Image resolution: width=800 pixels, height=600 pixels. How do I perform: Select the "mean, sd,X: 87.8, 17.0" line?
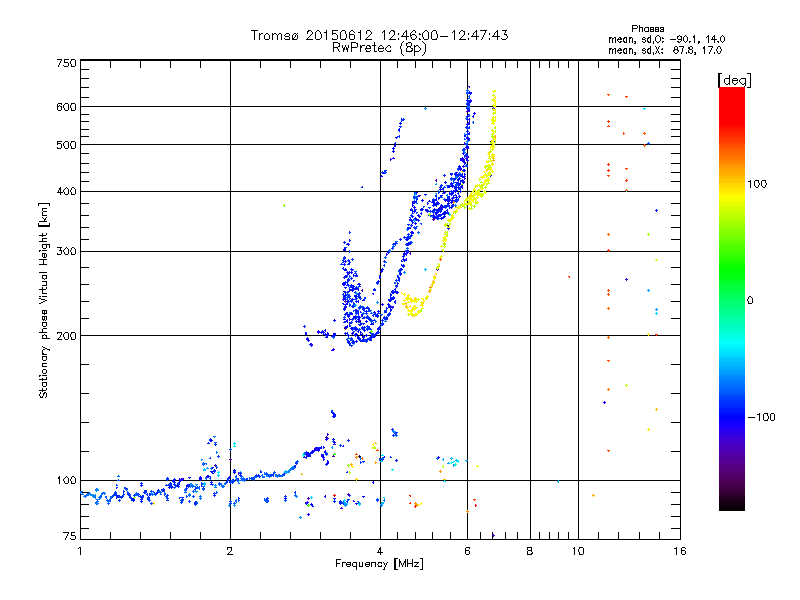click(x=665, y=50)
